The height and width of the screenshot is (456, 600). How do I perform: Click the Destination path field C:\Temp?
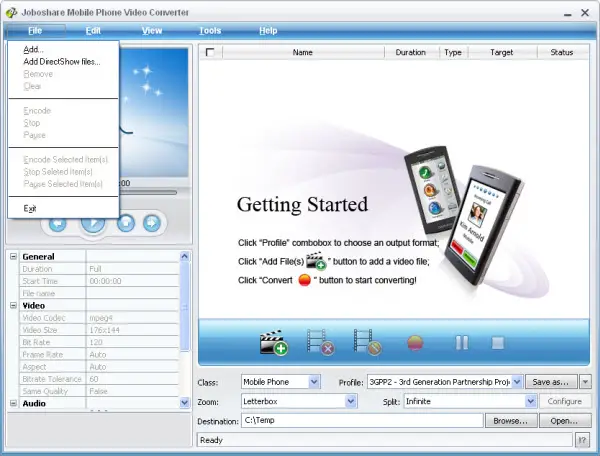362,420
